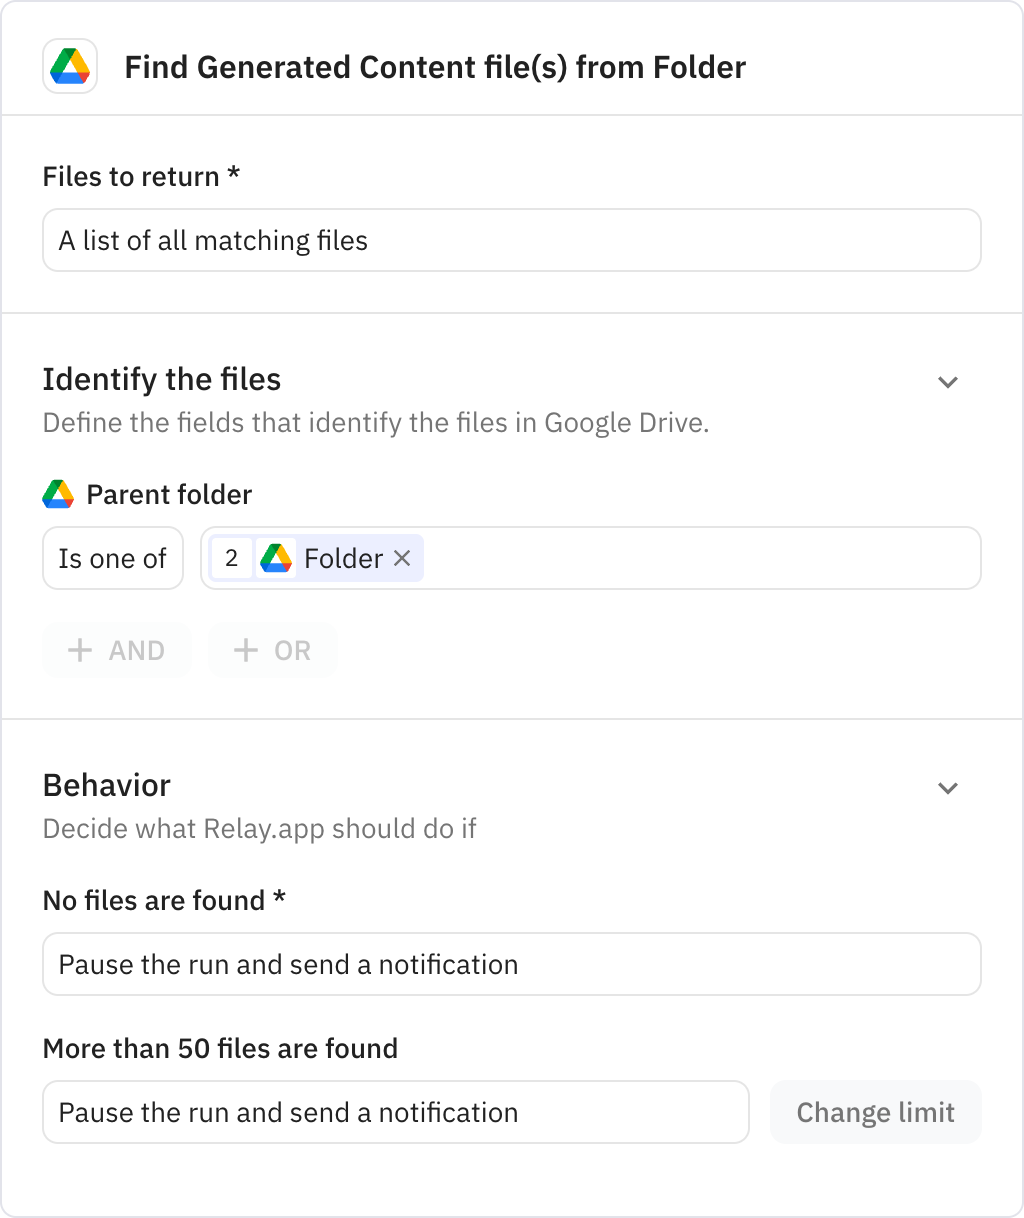Click the Change limit button
The width and height of the screenshot is (1024, 1218).
click(x=876, y=1112)
